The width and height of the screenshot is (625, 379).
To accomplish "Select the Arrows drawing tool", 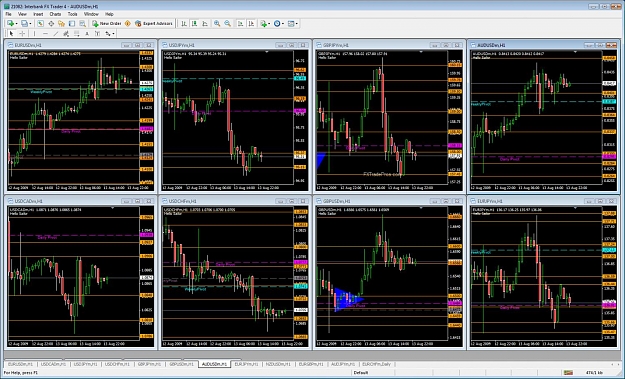I will (108, 33).
